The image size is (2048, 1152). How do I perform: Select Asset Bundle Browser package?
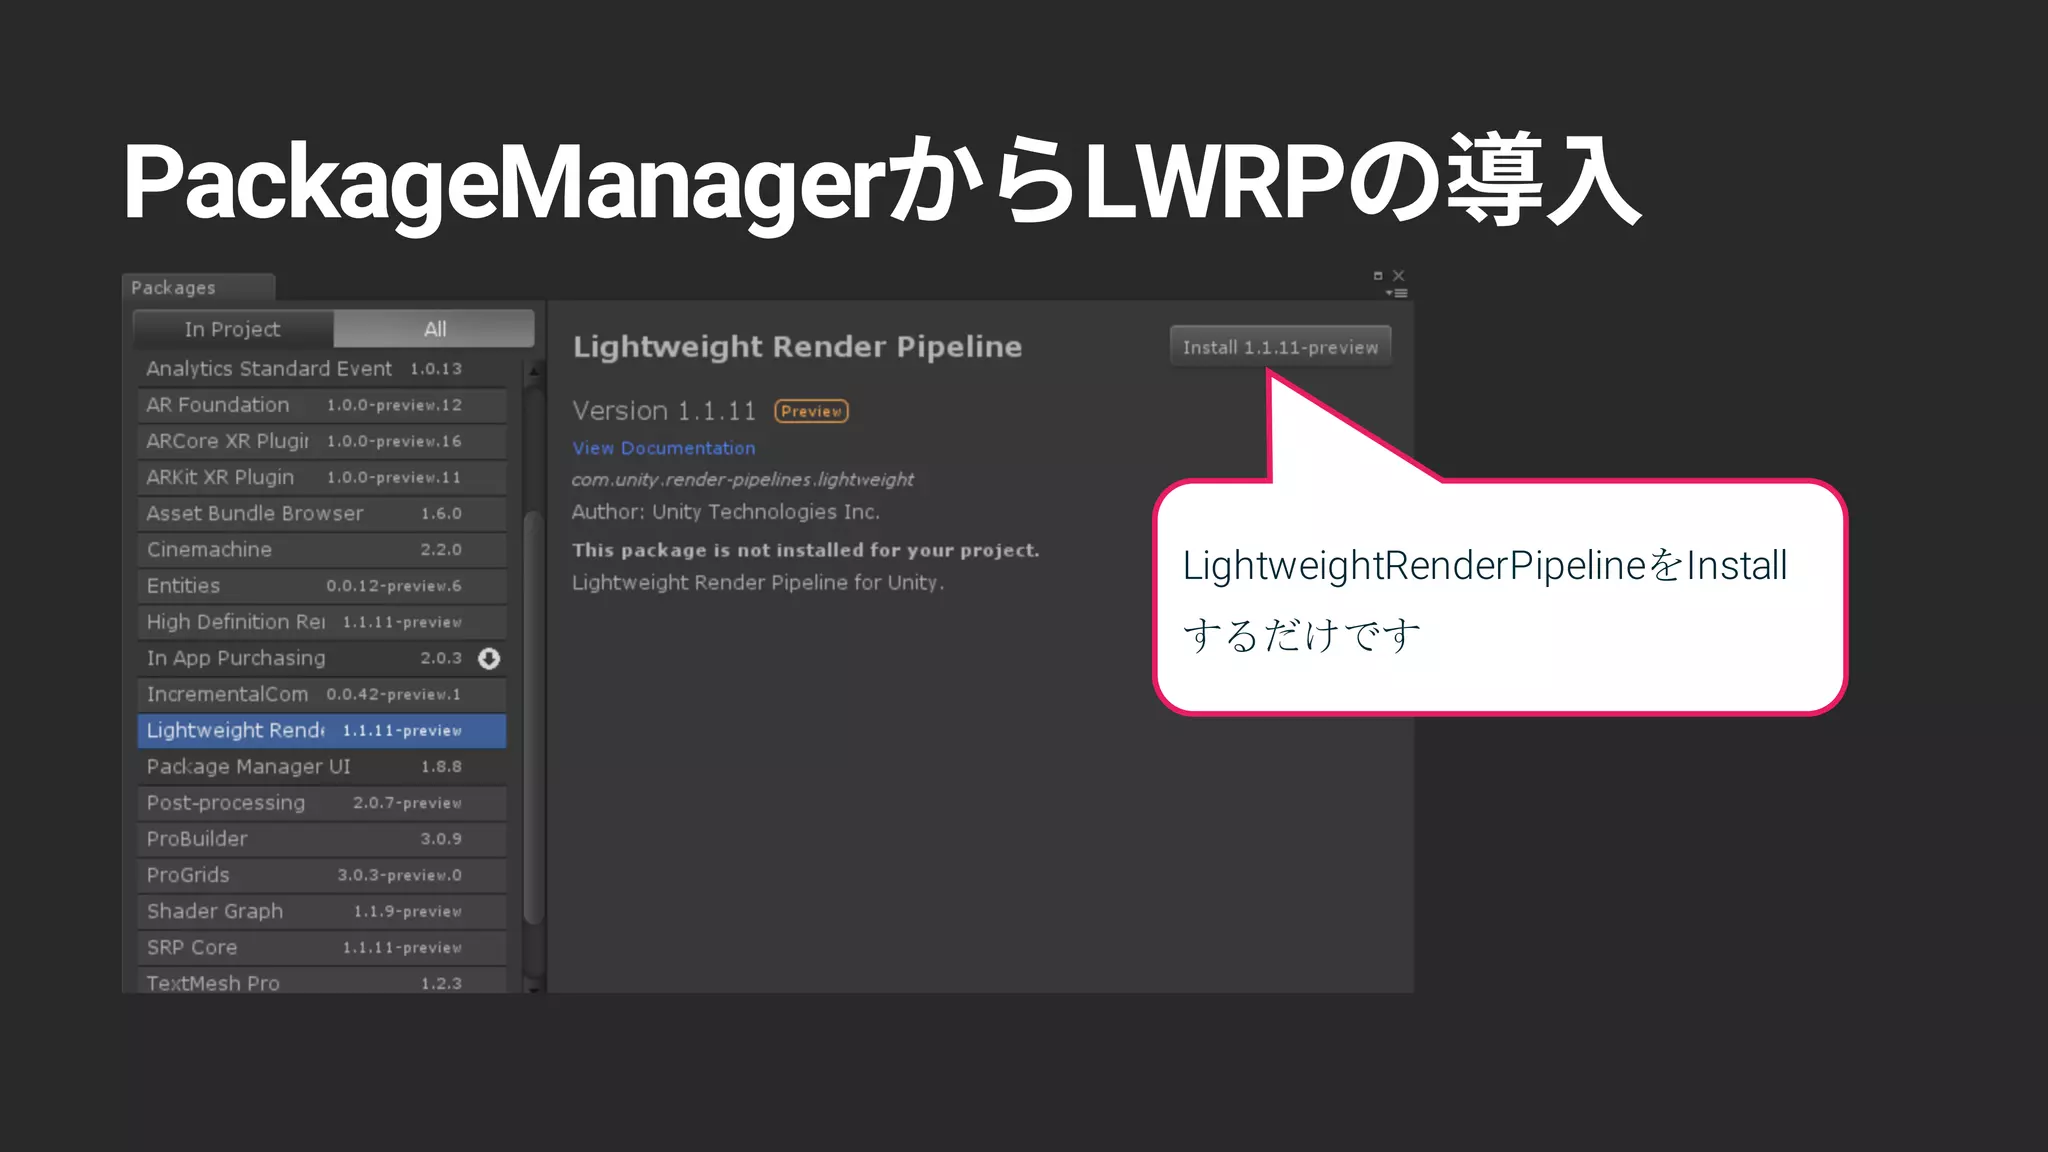click(321, 513)
